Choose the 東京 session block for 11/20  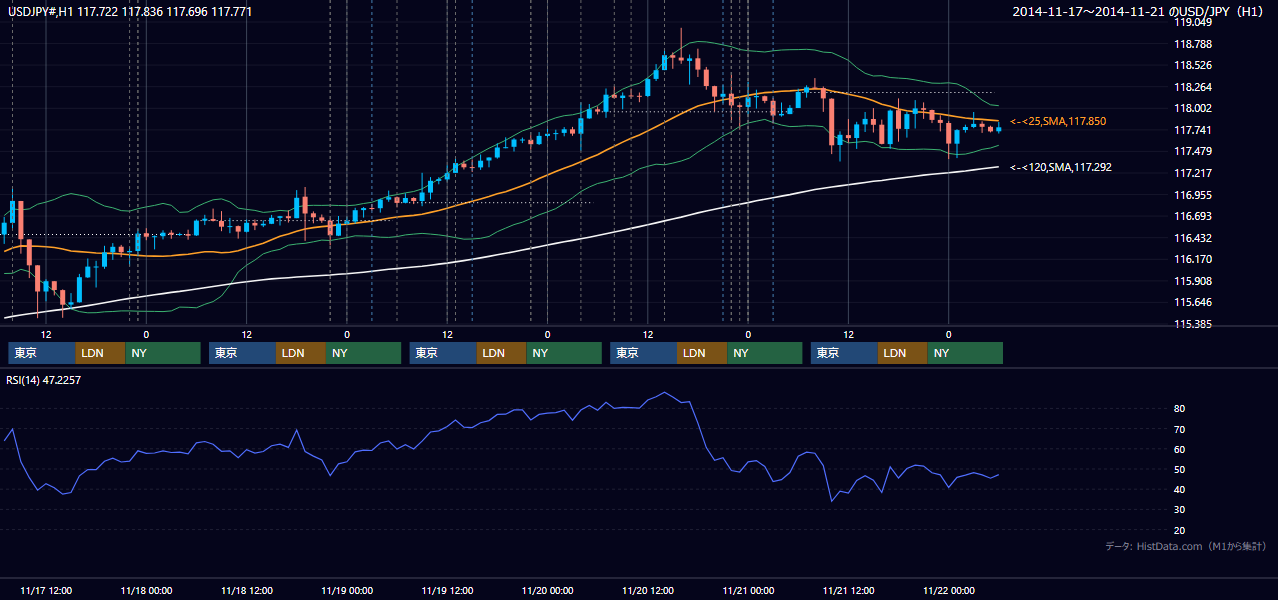click(643, 353)
